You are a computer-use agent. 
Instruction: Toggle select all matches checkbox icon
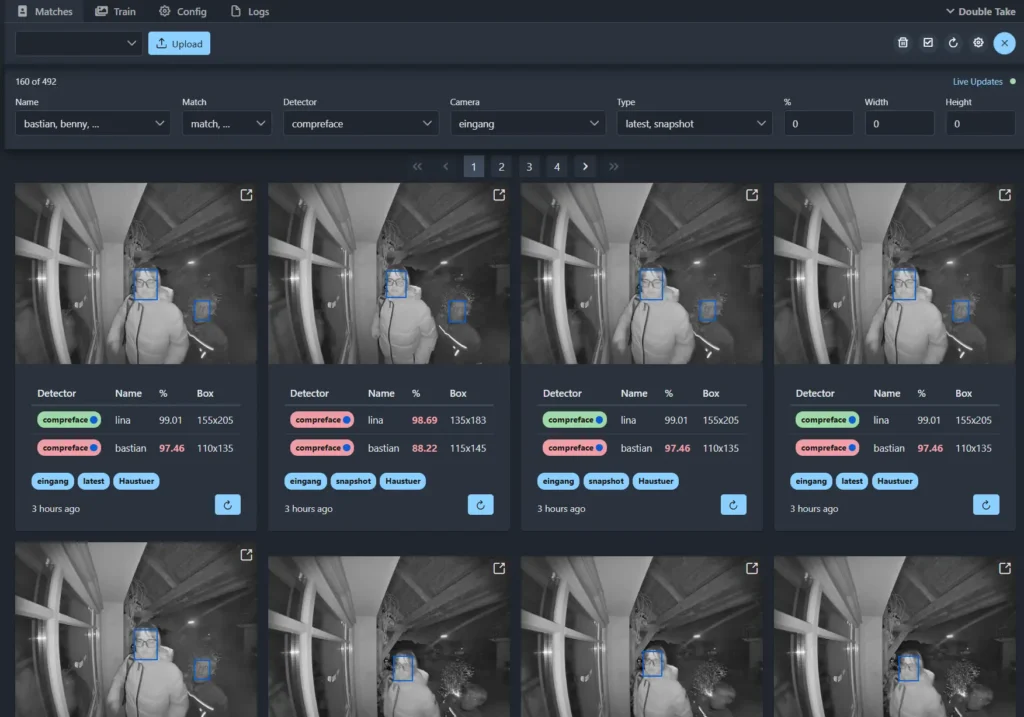[x=928, y=43]
